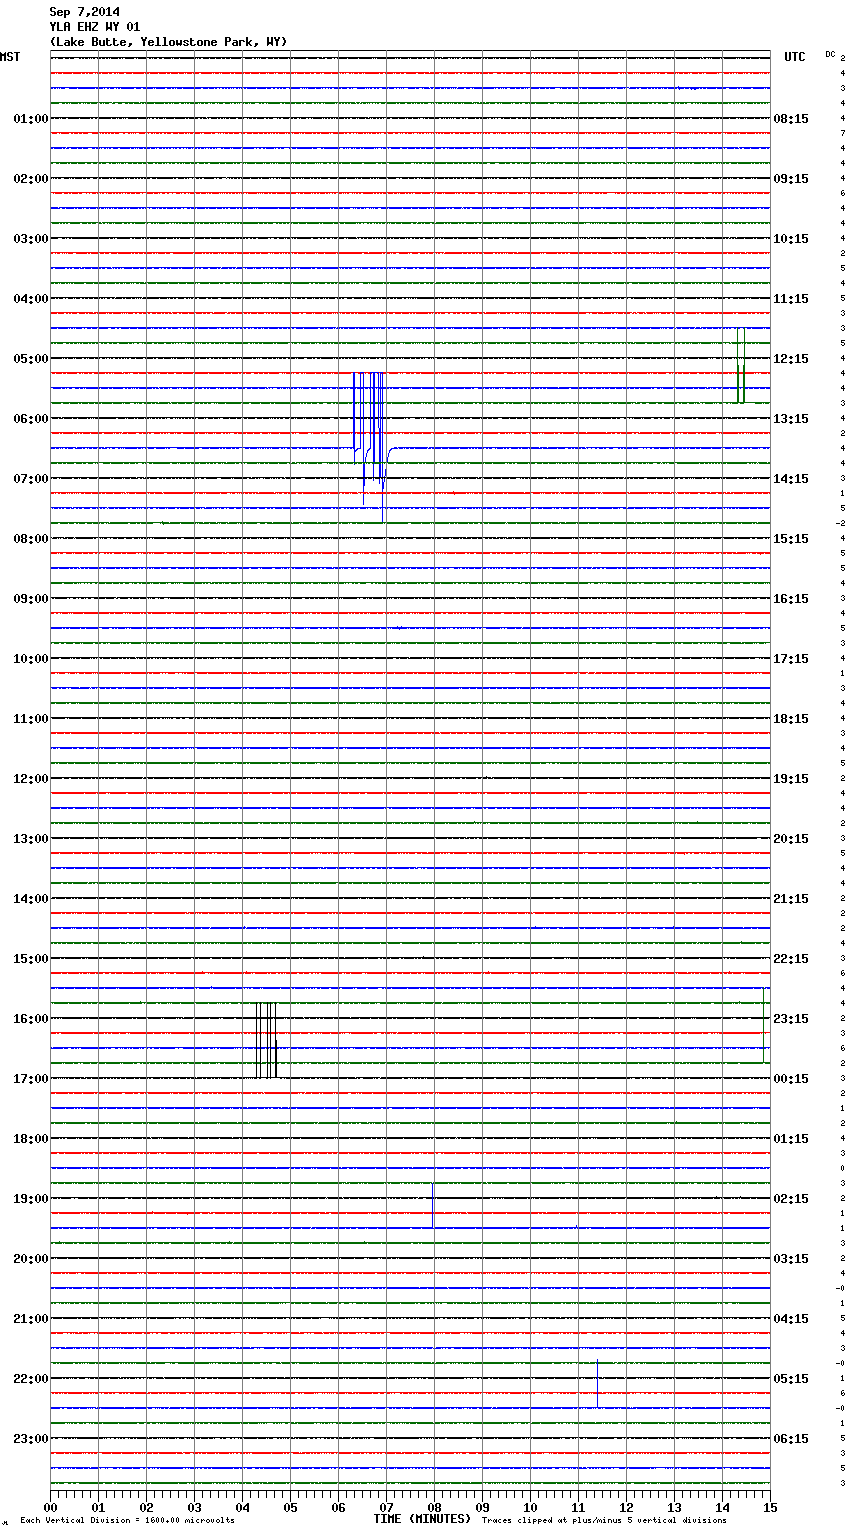This screenshot has height=1534, width=850.
Task: Select the MST row label "10:00"
Action: click(x=31, y=659)
